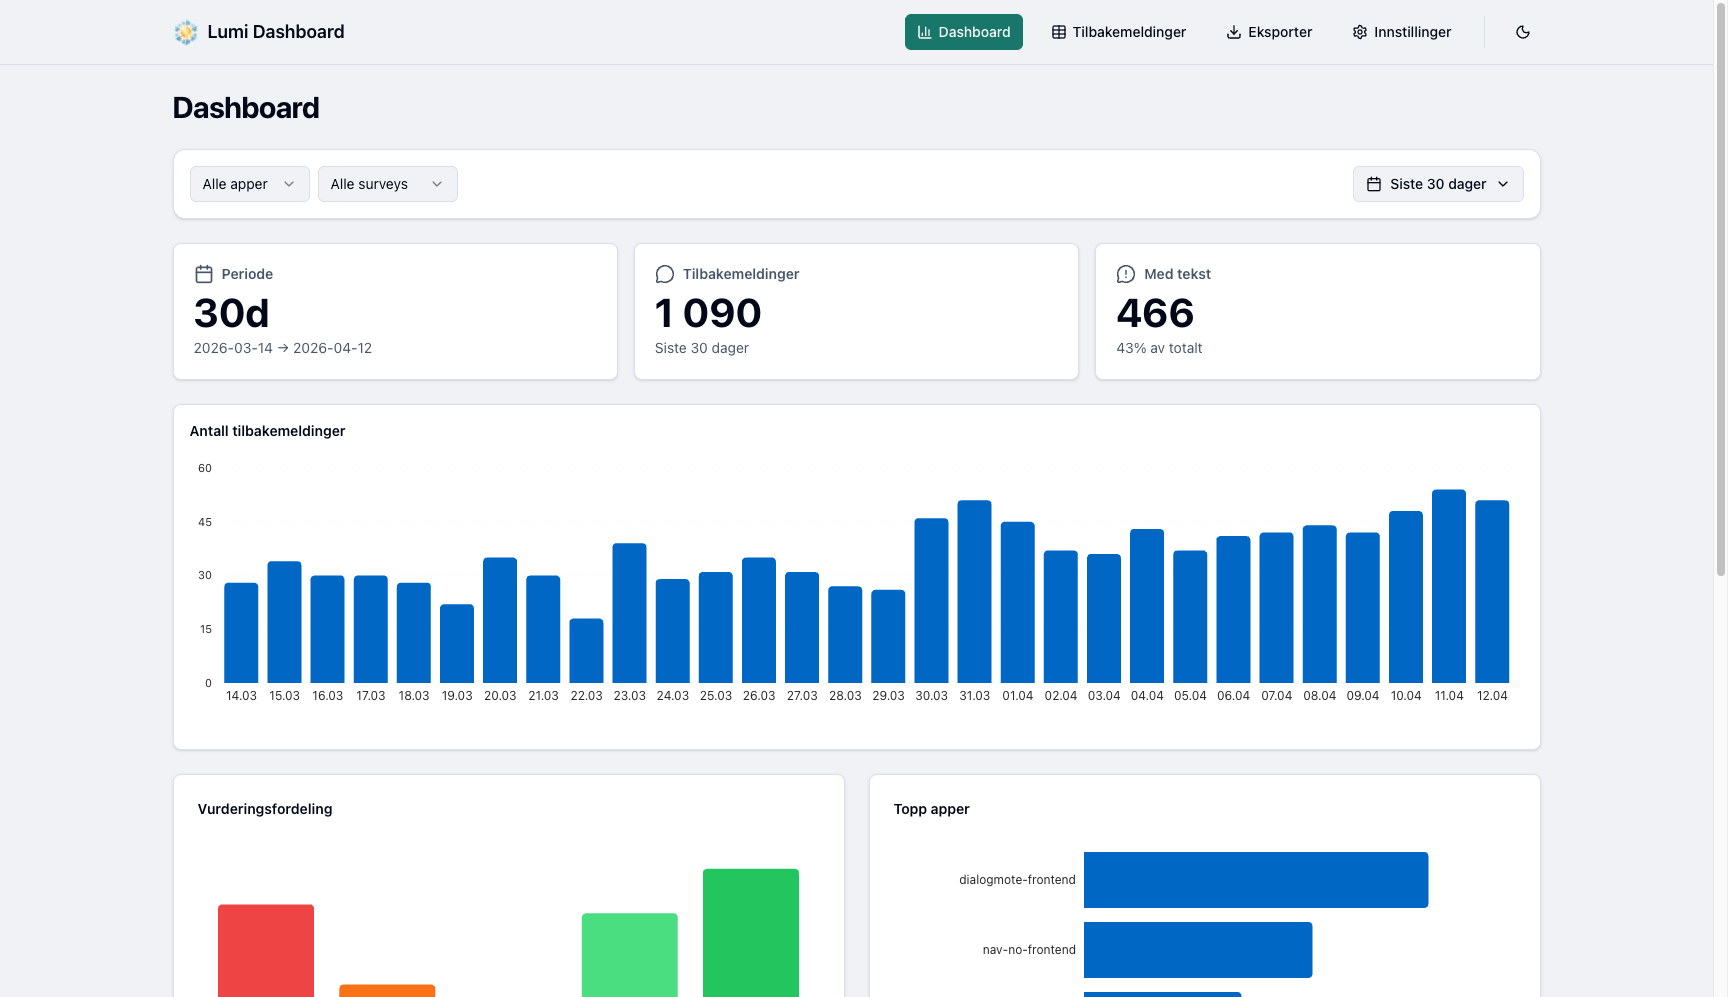The width and height of the screenshot is (1728, 997).
Task: Select the bar chart icon on Dashboard button
Action: (x=923, y=32)
